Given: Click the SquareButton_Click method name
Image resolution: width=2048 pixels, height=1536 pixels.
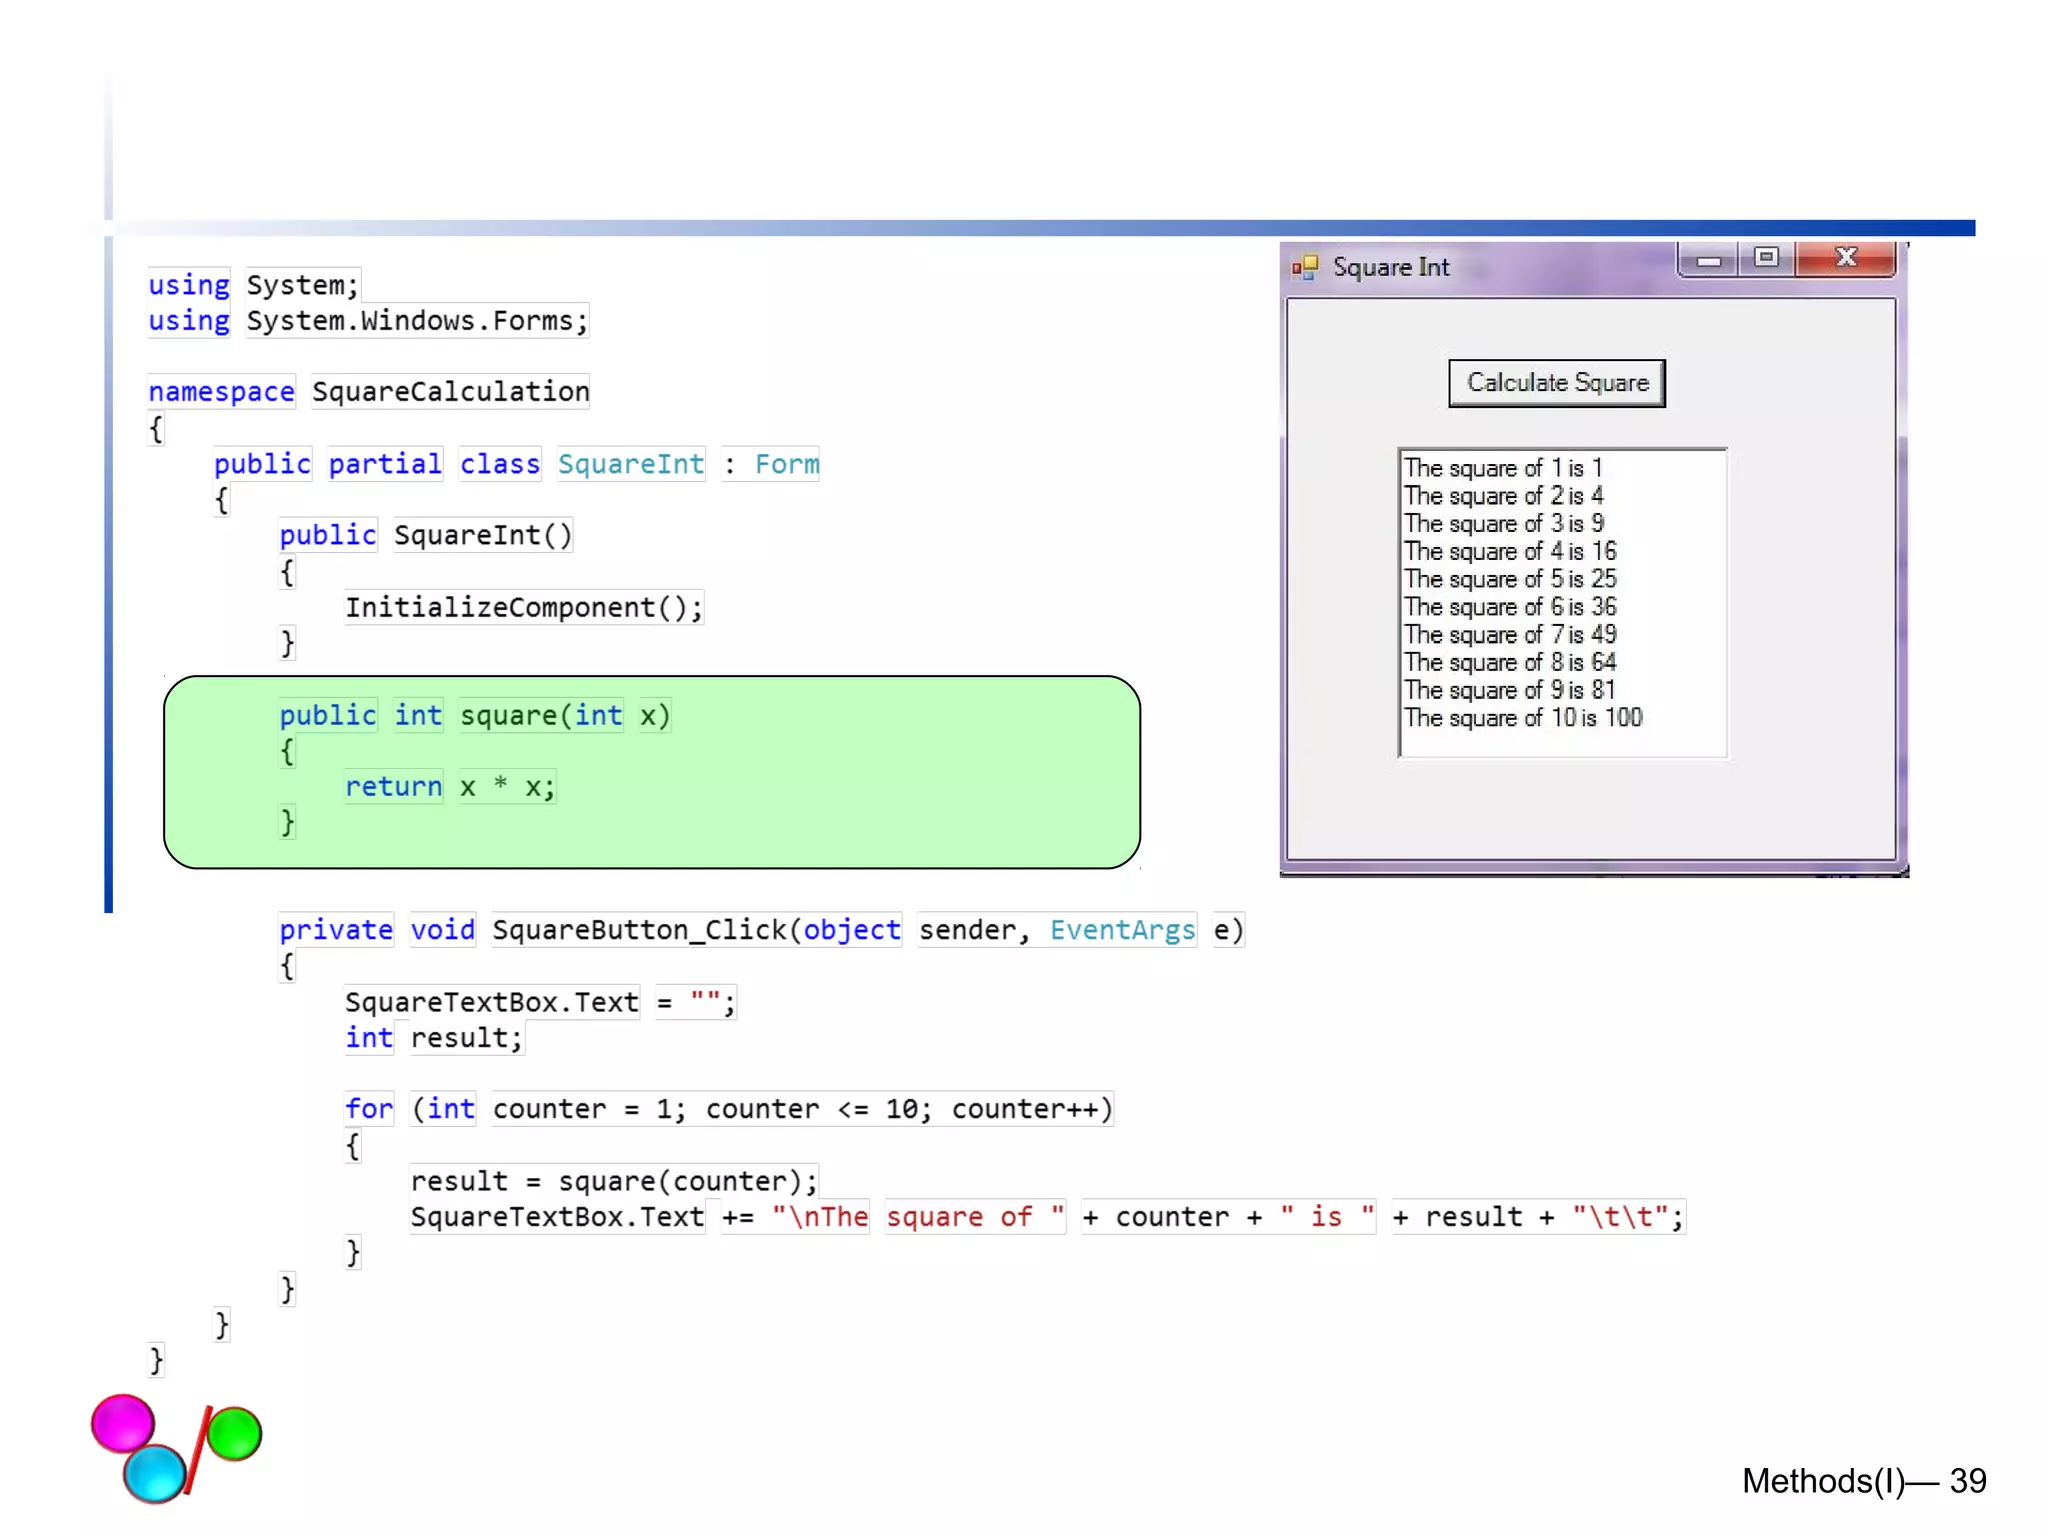Looking at the screenshot, I should click(x=639, y=930).
